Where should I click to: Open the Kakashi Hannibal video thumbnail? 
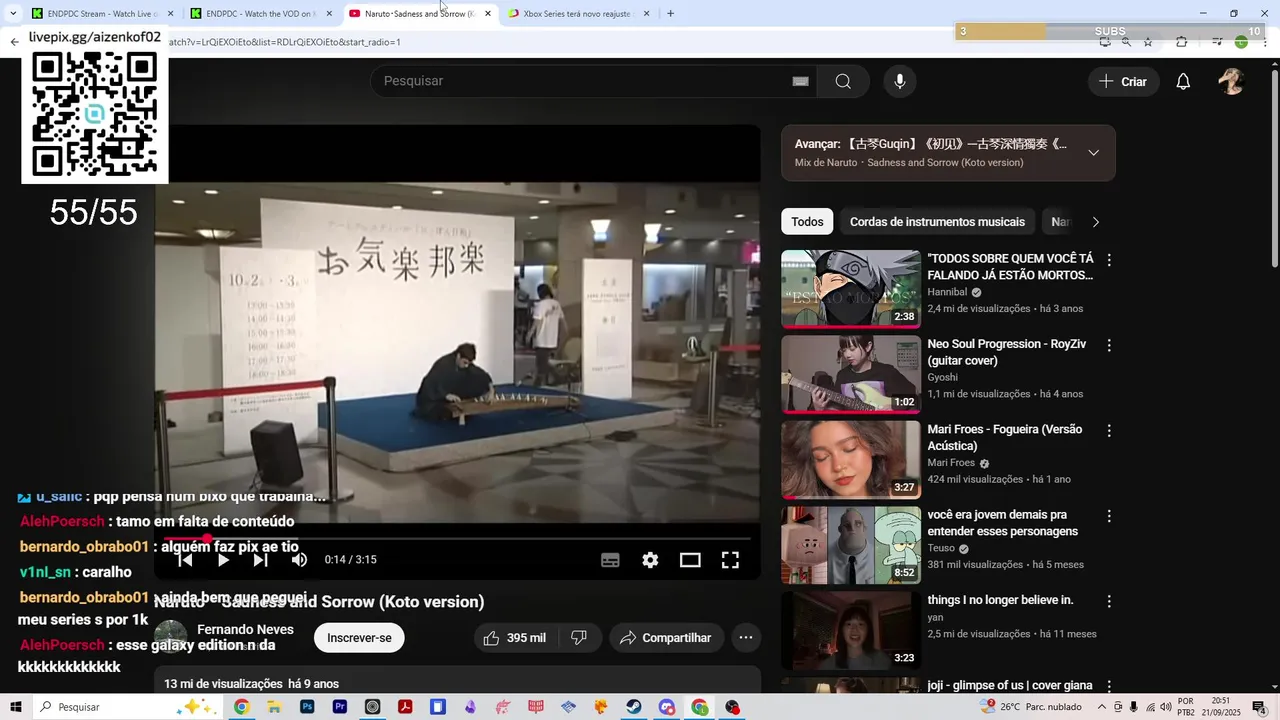[x=851, y=289]
